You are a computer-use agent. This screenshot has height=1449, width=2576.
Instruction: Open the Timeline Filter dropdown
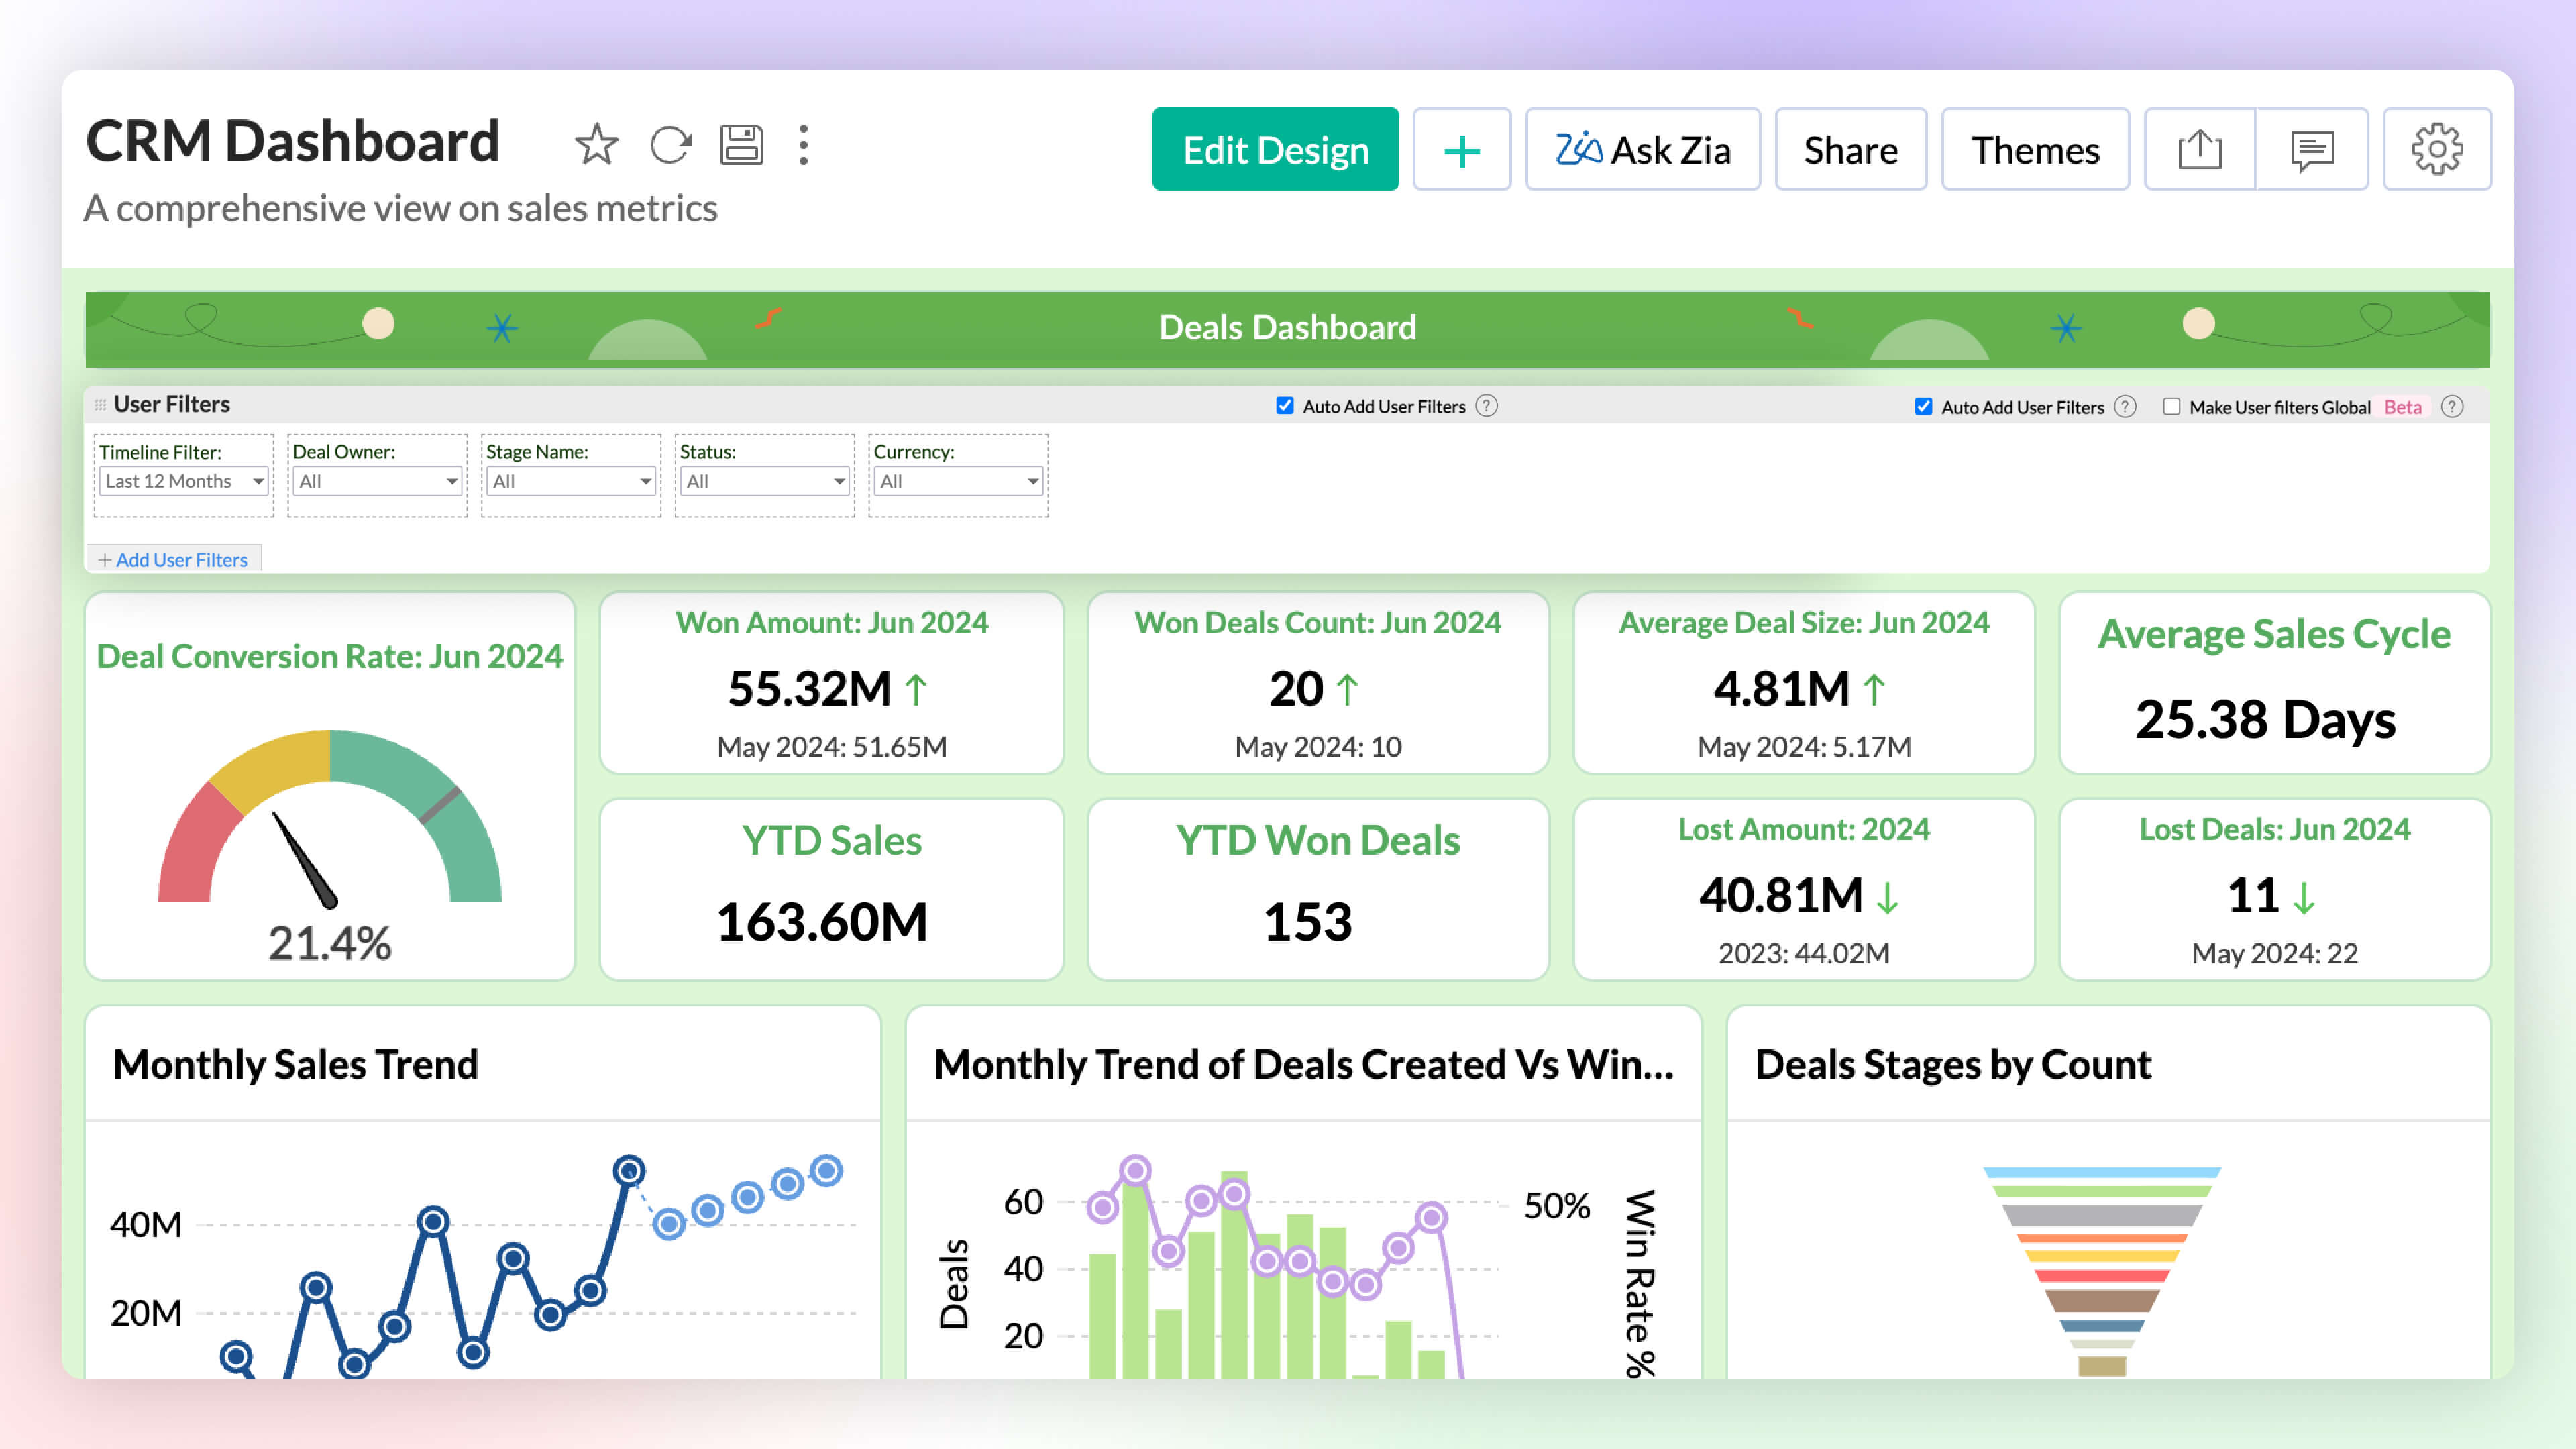click(x=184, y=482)
